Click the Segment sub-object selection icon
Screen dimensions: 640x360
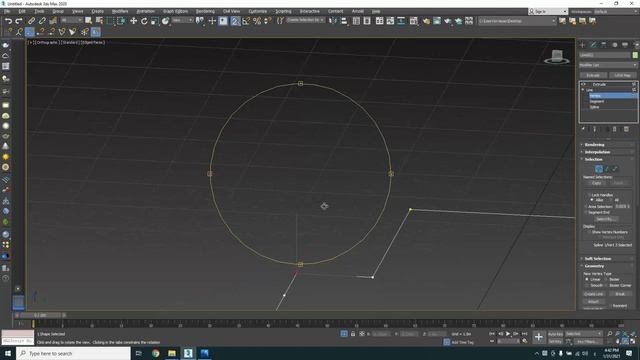click(607, 169)
